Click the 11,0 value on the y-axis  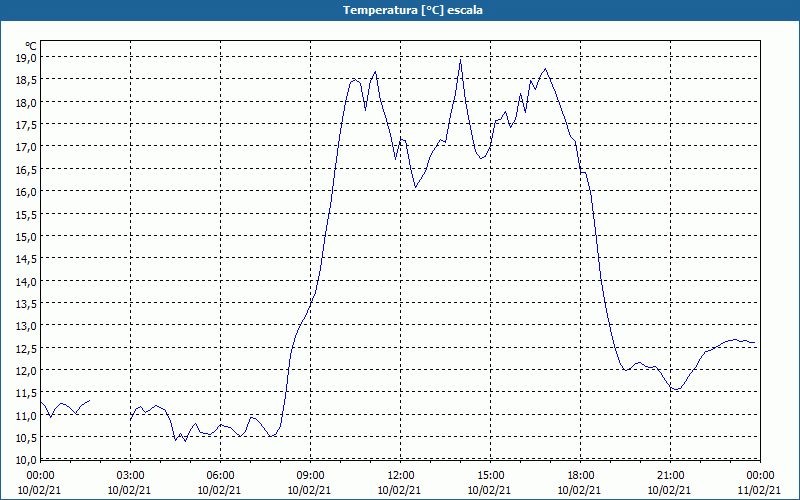[26, 415]
